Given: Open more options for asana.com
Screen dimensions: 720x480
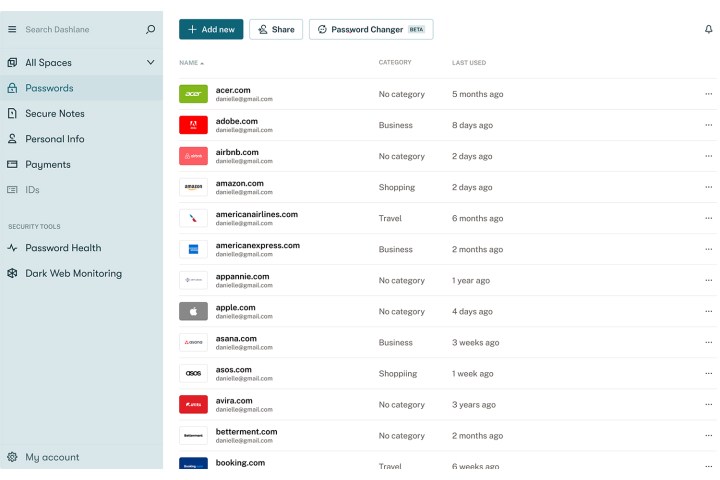Looking at the screenshot, I should (708, 342).
